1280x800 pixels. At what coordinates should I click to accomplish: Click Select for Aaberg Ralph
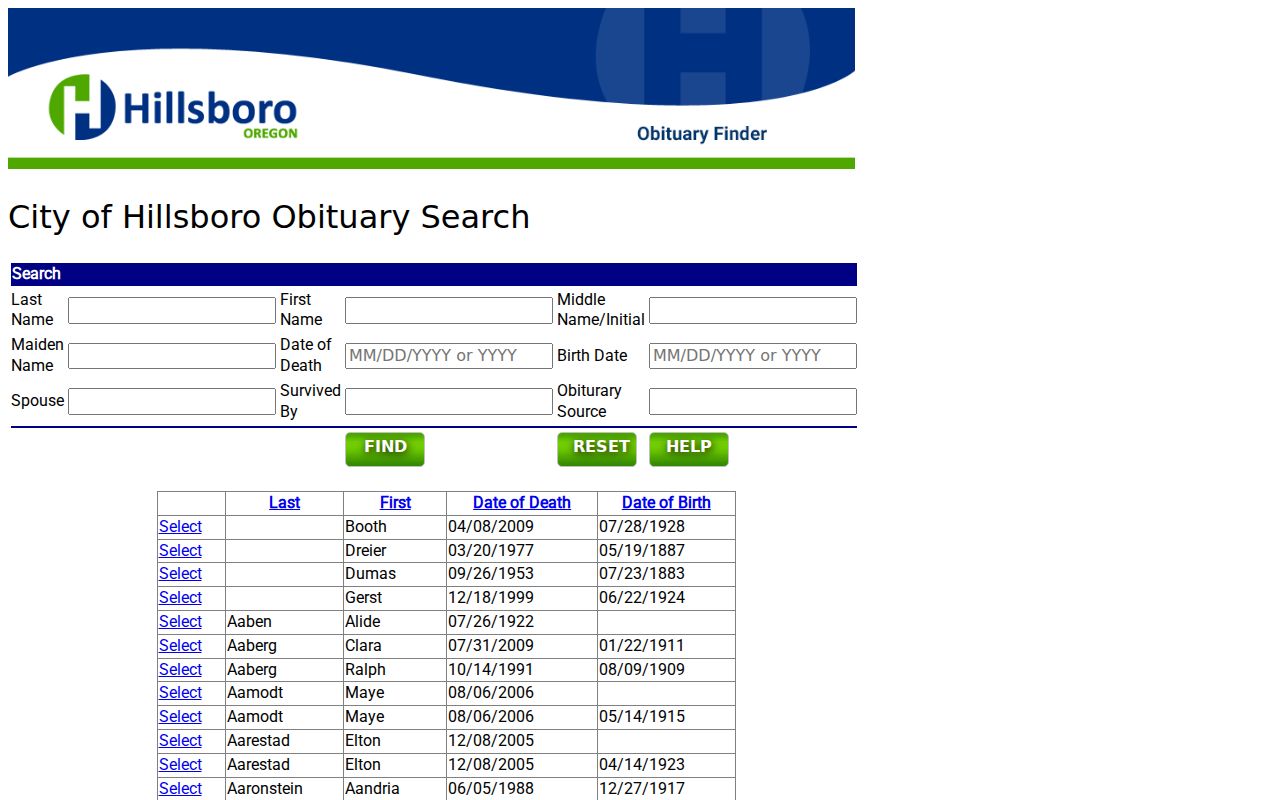point(180,670)
